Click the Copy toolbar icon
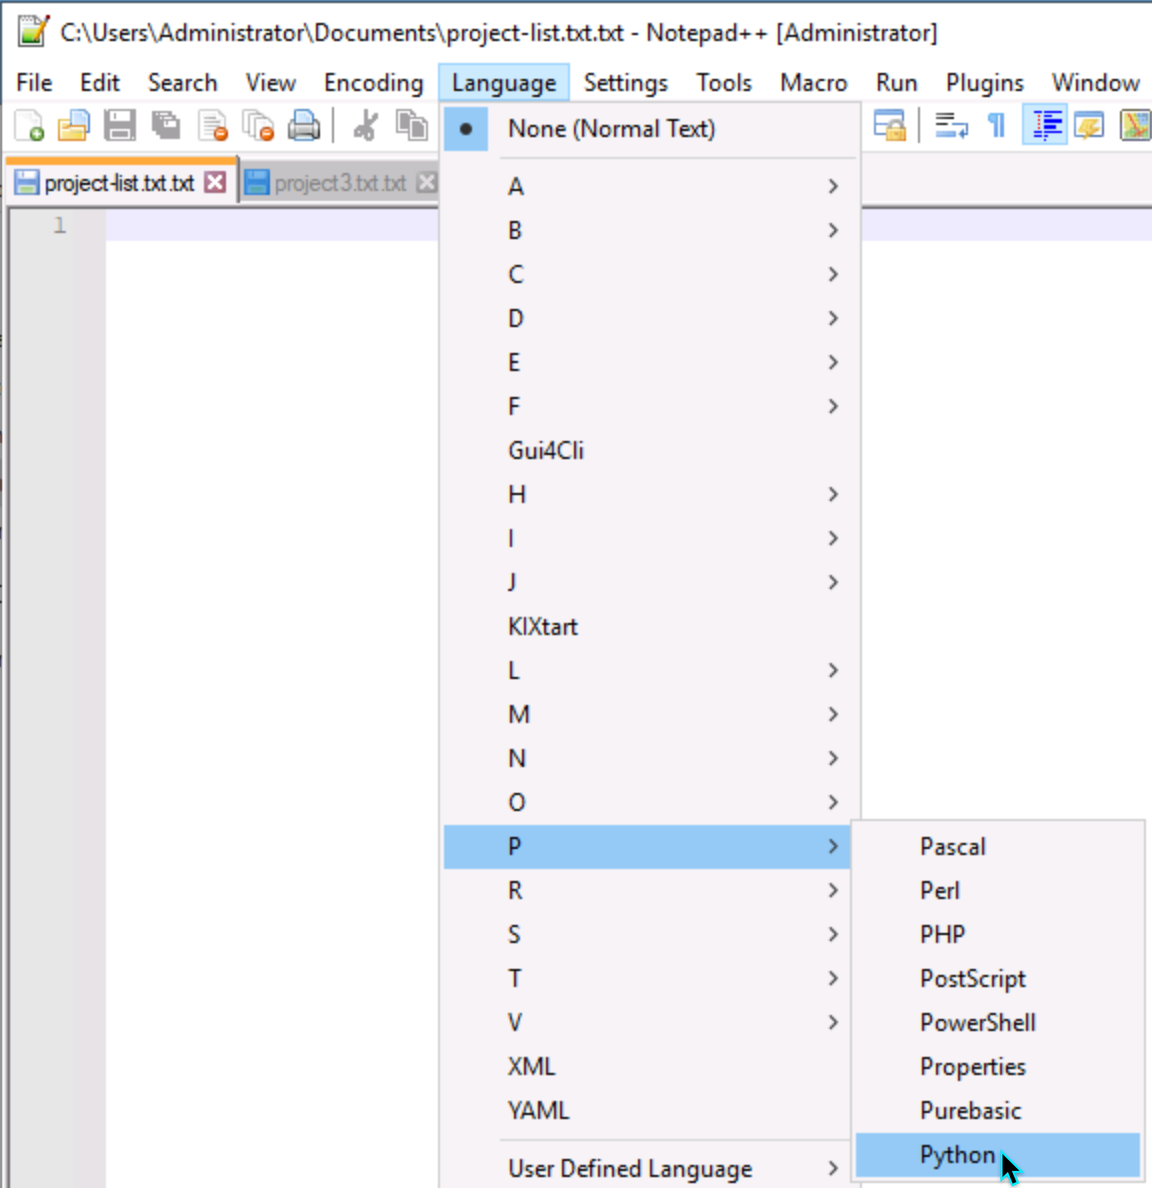 (412, 125)
